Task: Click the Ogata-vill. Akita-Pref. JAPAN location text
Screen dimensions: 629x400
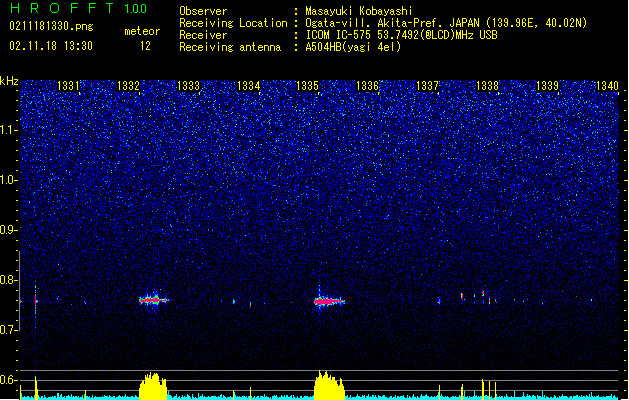Action: click(x=446, y=23)
